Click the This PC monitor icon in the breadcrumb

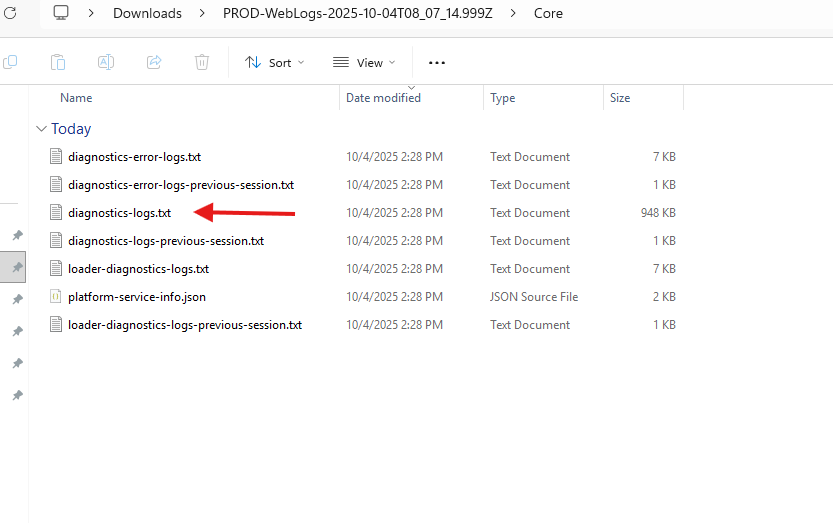[62, 13]
